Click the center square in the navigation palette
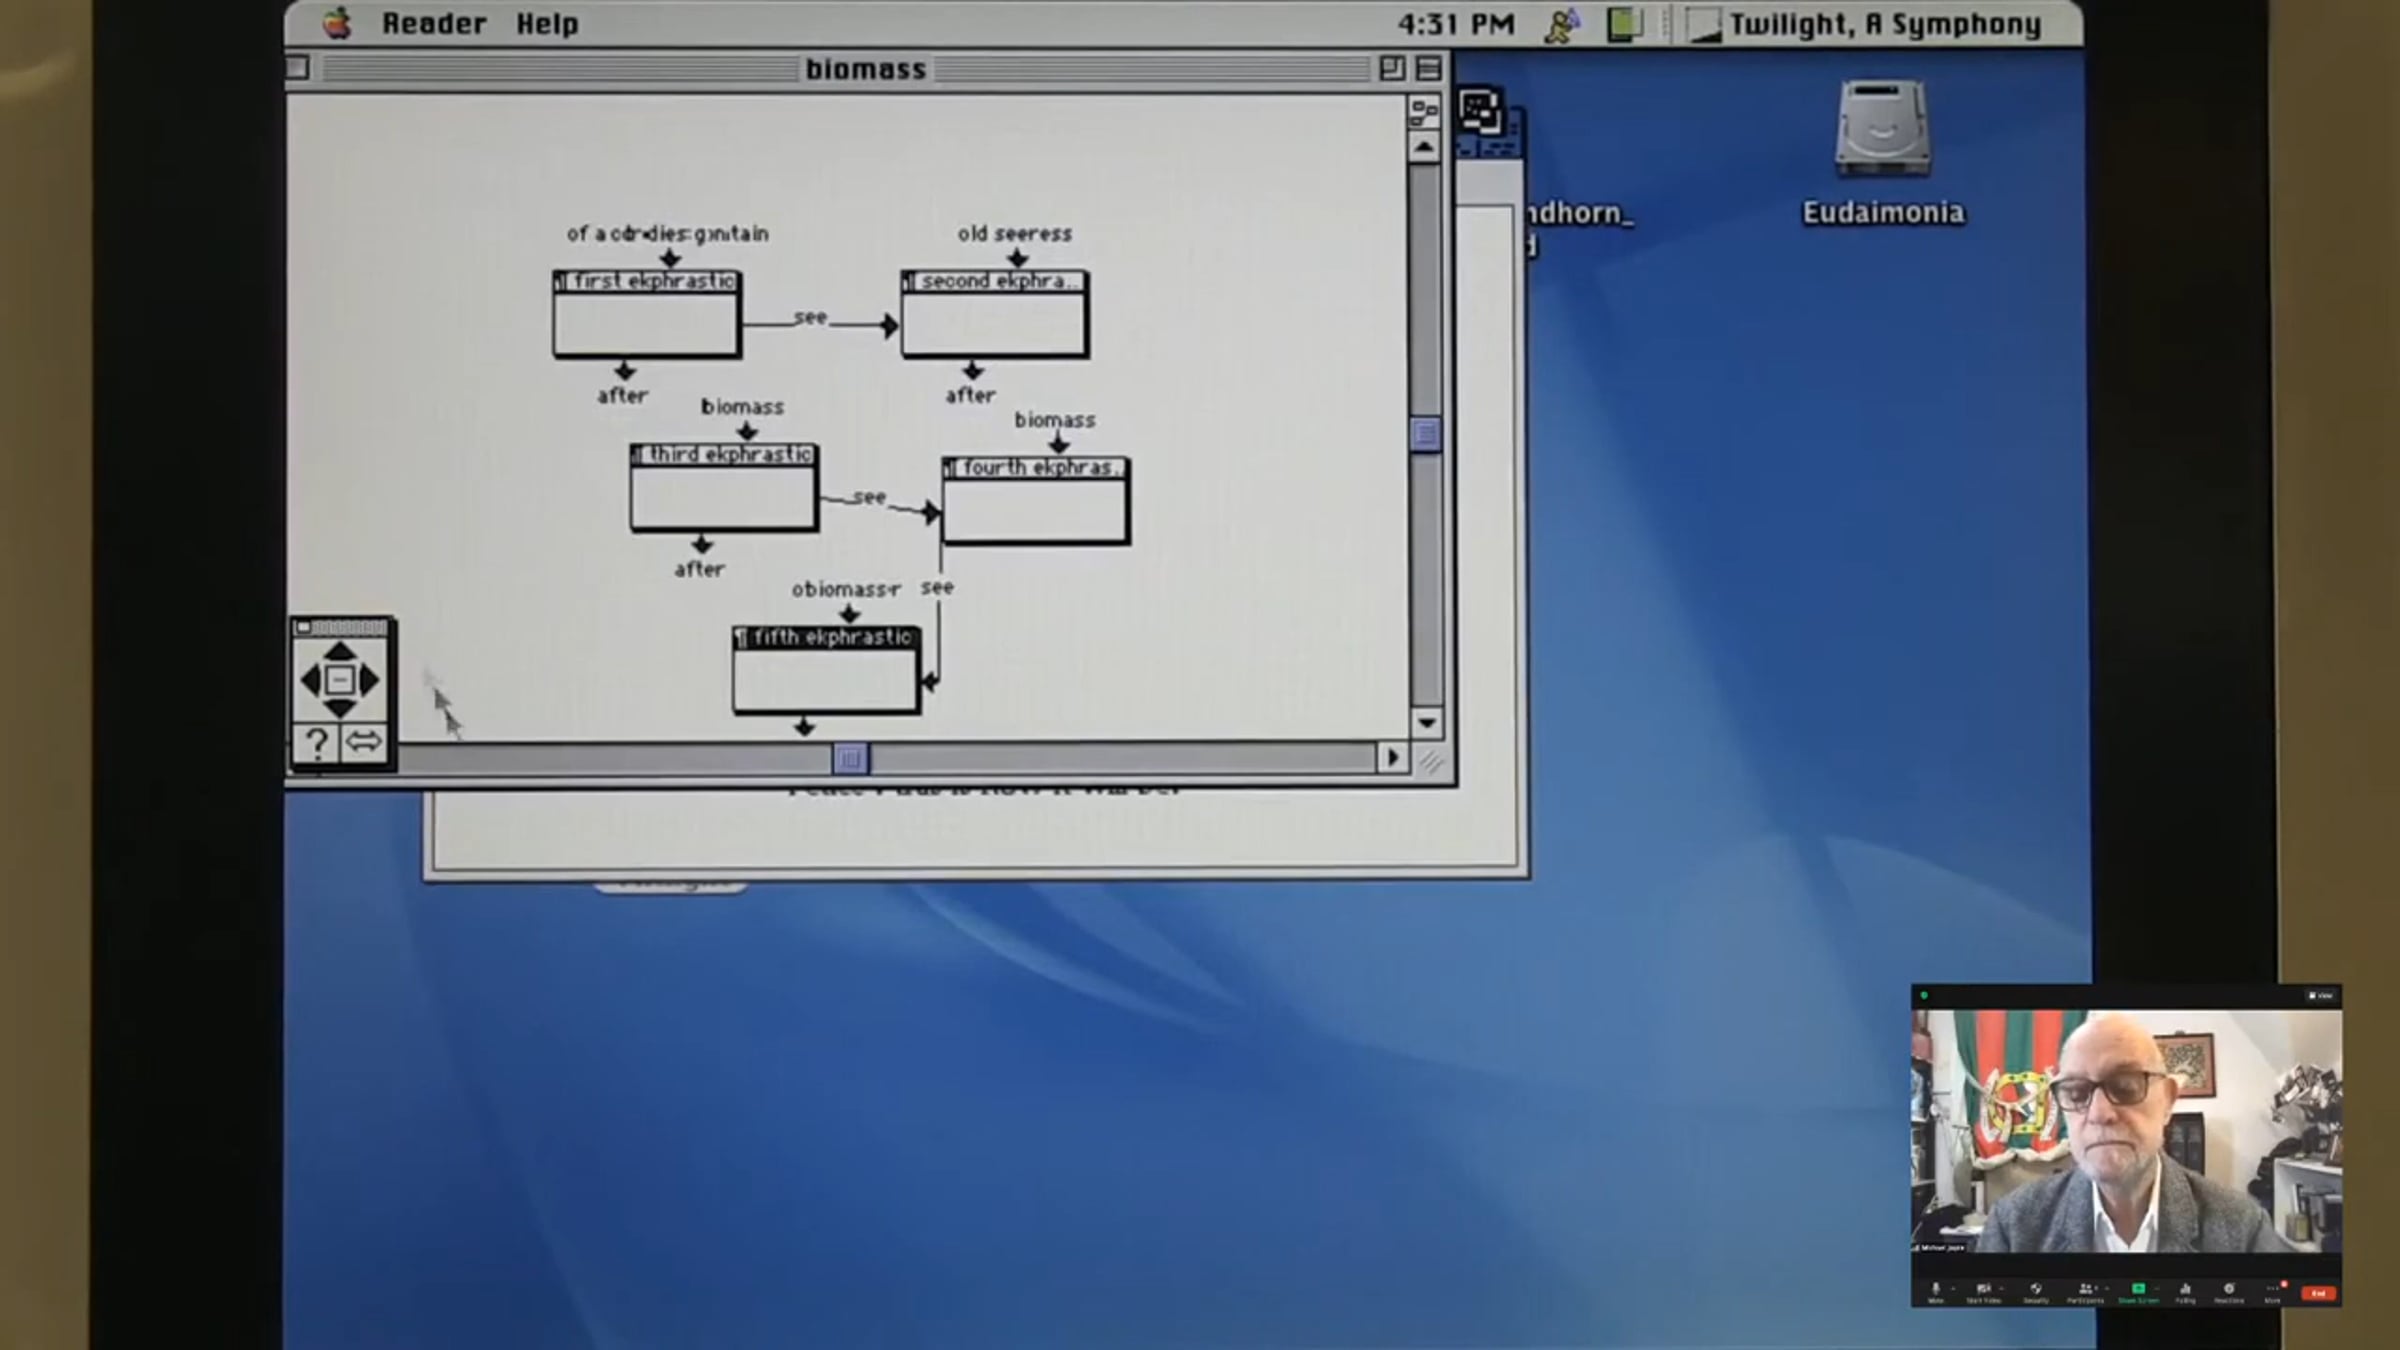Image resolution: width=2400 pixels, height=1350 pixels. pyautogui.click(x=340, y=681)
